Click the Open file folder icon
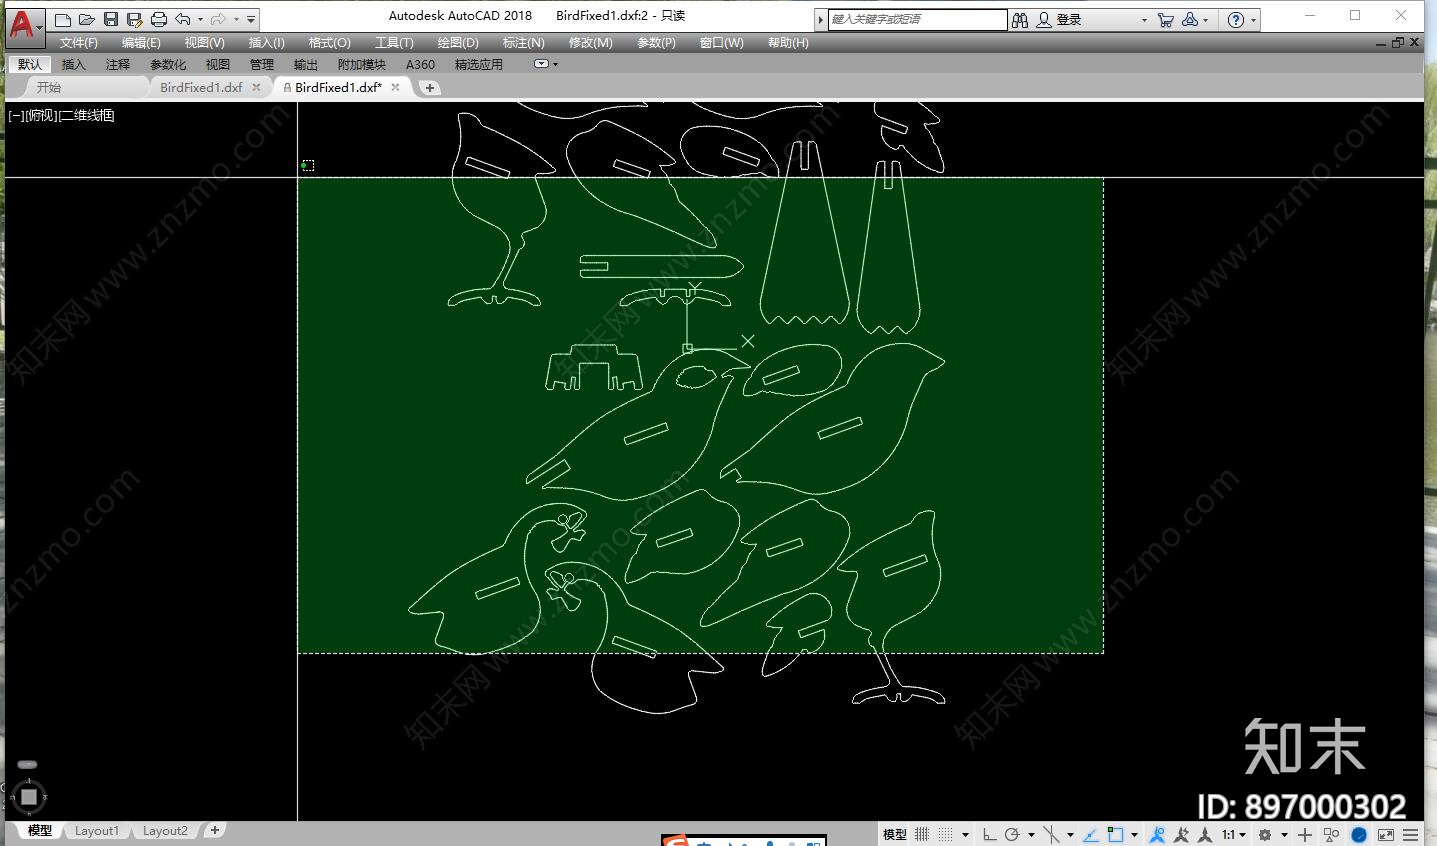 point(87,19)
